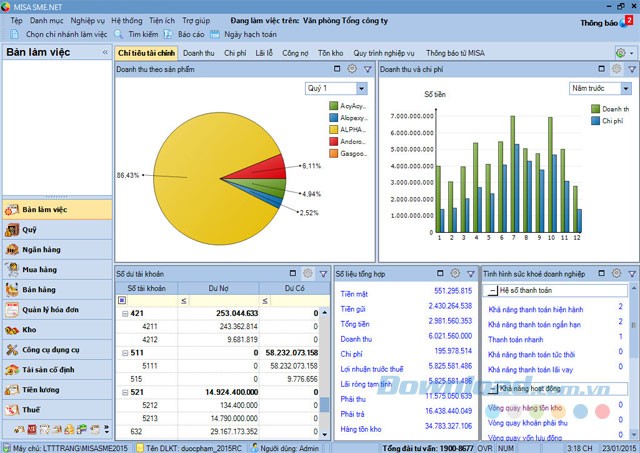Open the Ngân hàng module
This screenshot has width=640, height=453.
(40, 250)
